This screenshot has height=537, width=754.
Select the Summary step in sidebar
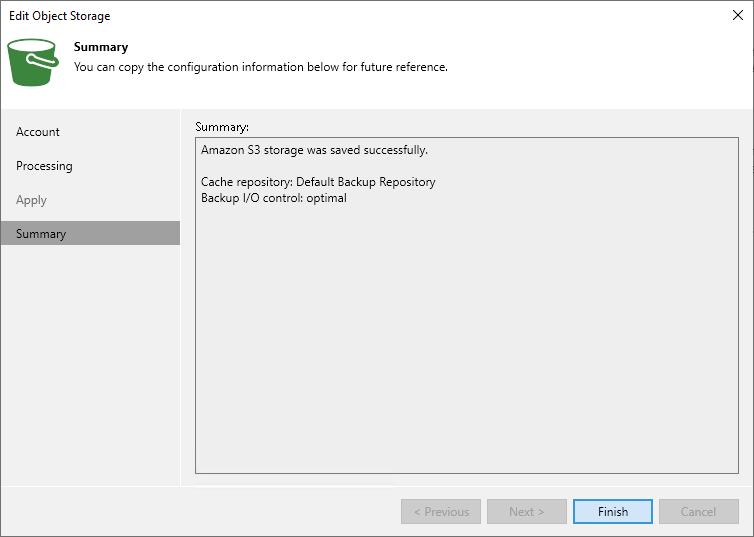90,233
